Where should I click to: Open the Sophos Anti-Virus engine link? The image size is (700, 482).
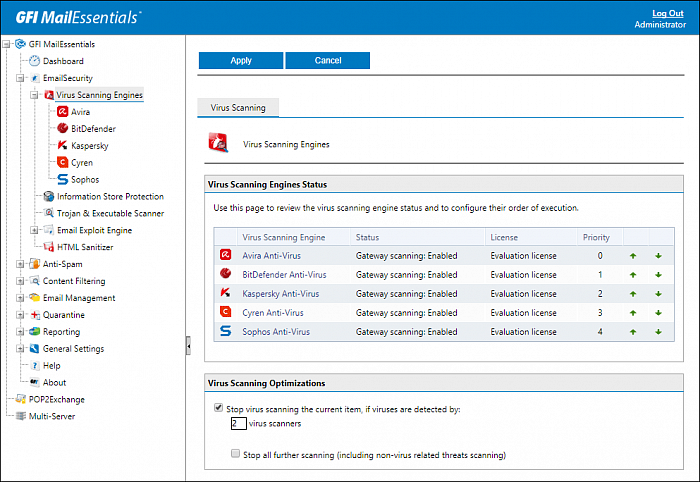[x=276, y=332]
